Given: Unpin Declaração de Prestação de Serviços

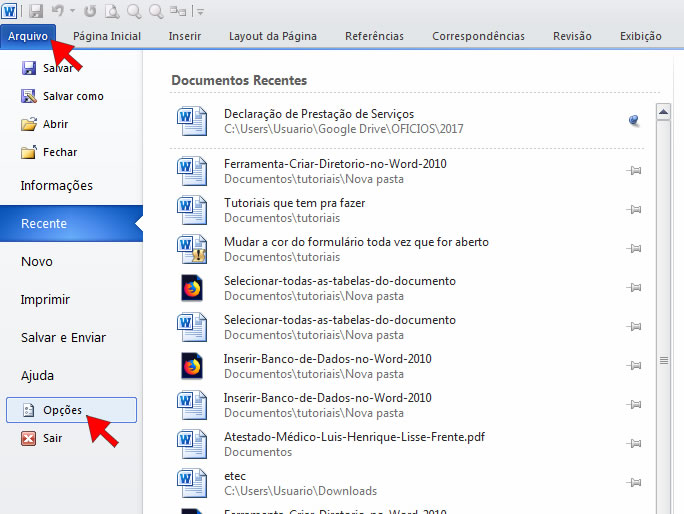Looking at the screenshot, I should [634, 120].
